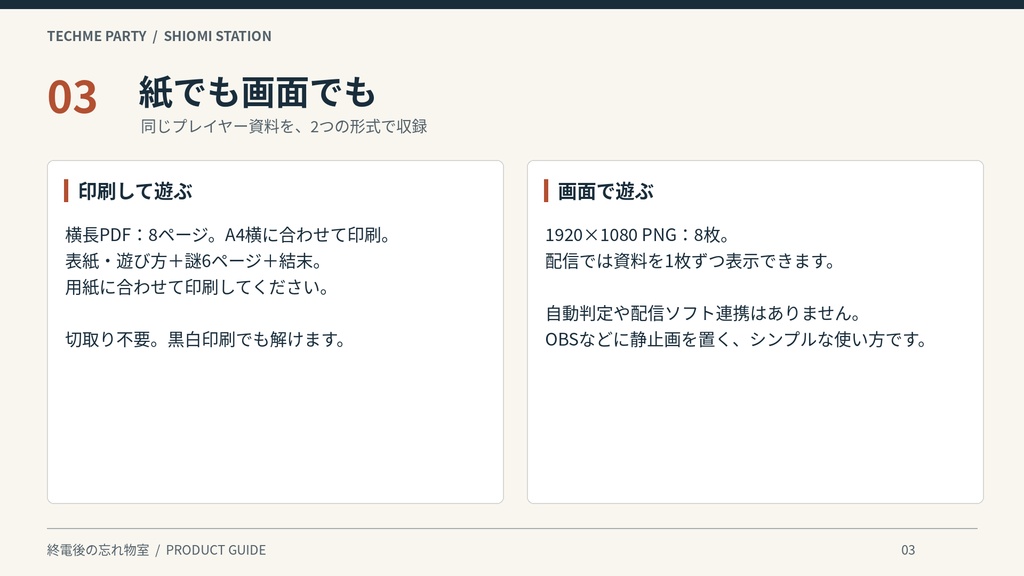Click the card heading '画面で遊ぶ'
Viewport: 1024px width, 576px height.
pos(605,191)
